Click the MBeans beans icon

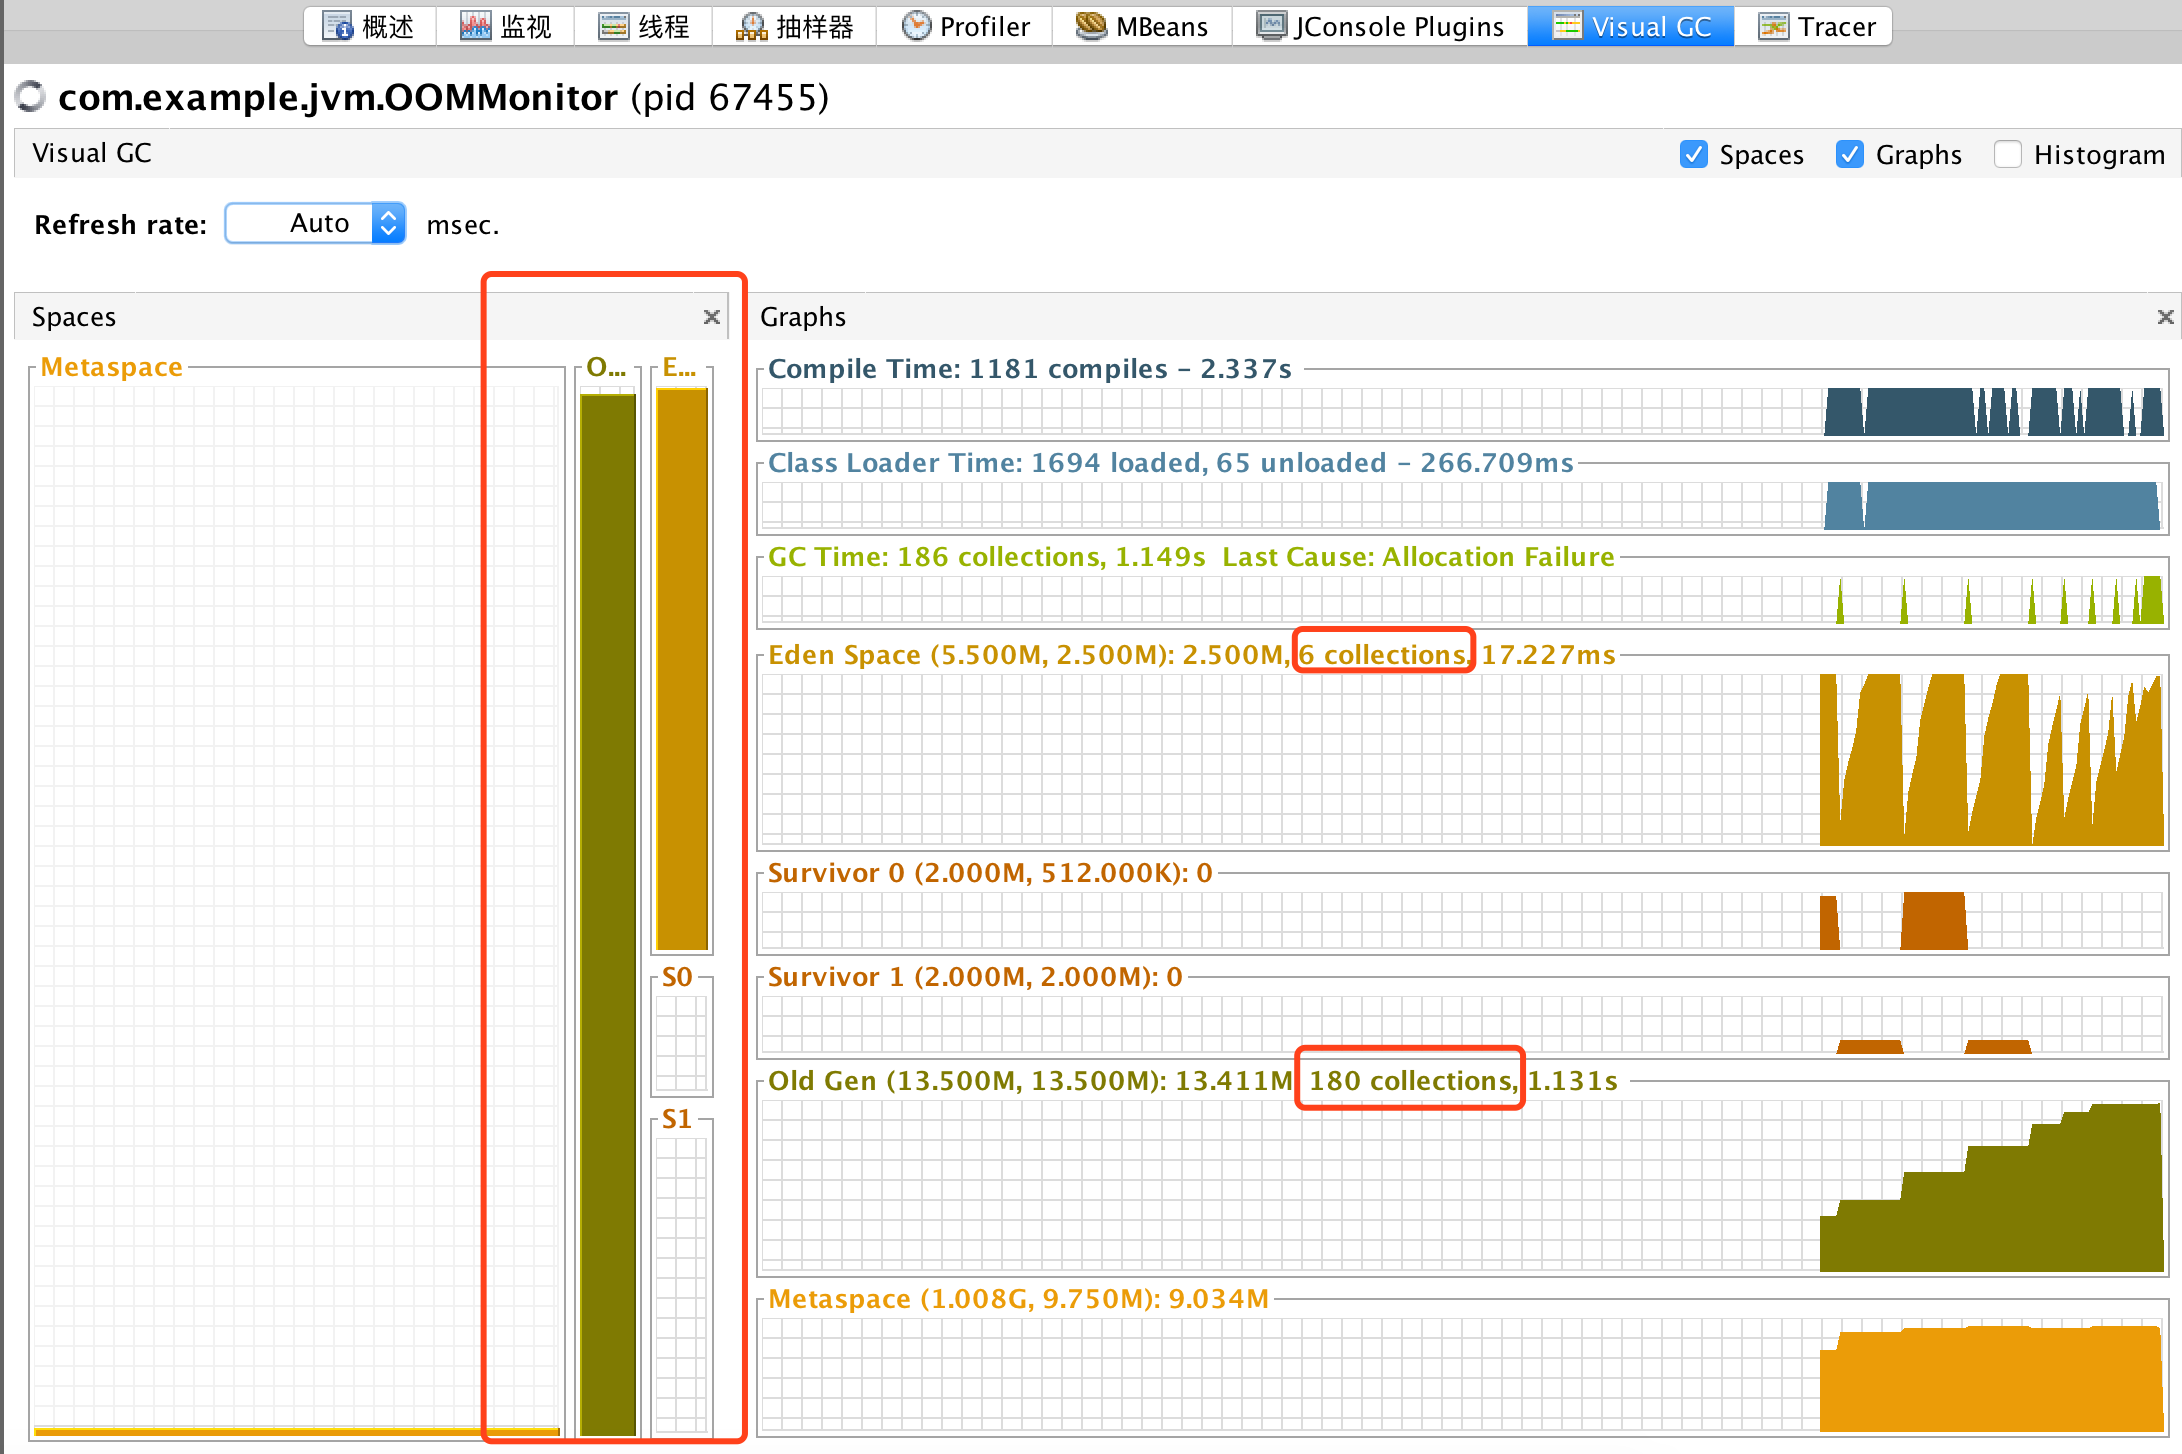(x=1091, y=26)
